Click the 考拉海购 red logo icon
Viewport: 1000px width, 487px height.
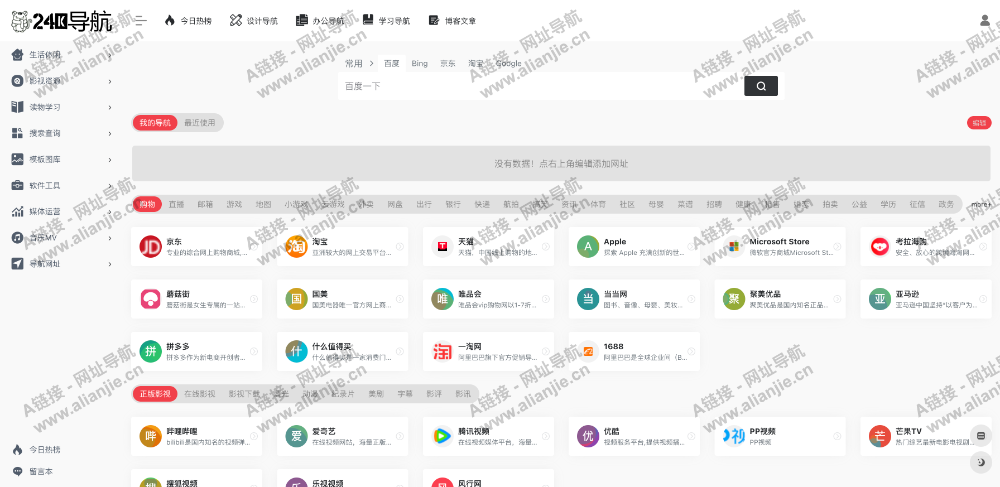pyautogui.click(x=880, y=247)
